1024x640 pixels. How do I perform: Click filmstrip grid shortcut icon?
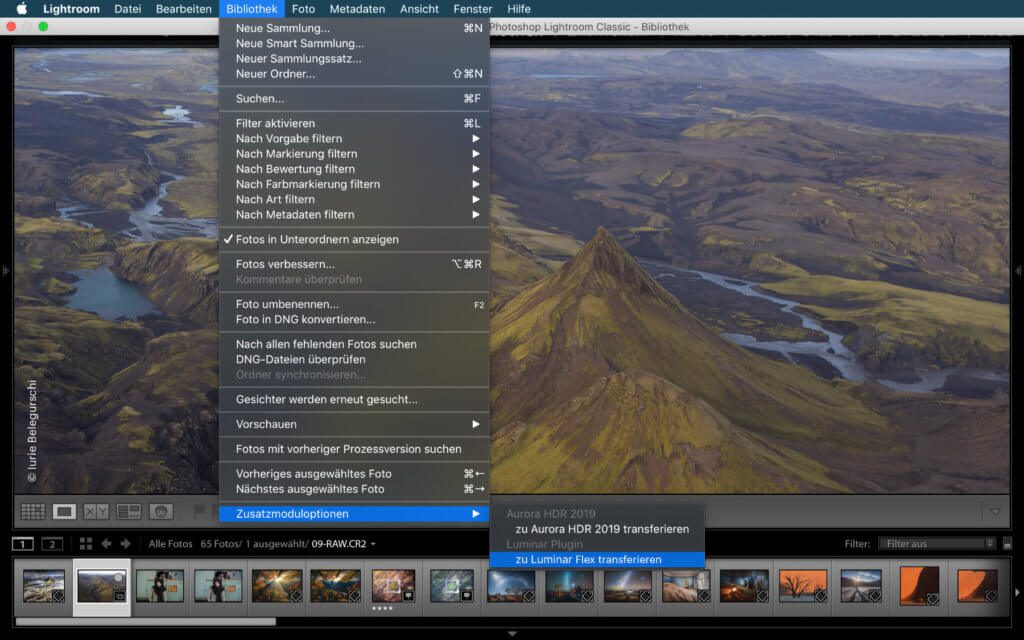point(86,544)
